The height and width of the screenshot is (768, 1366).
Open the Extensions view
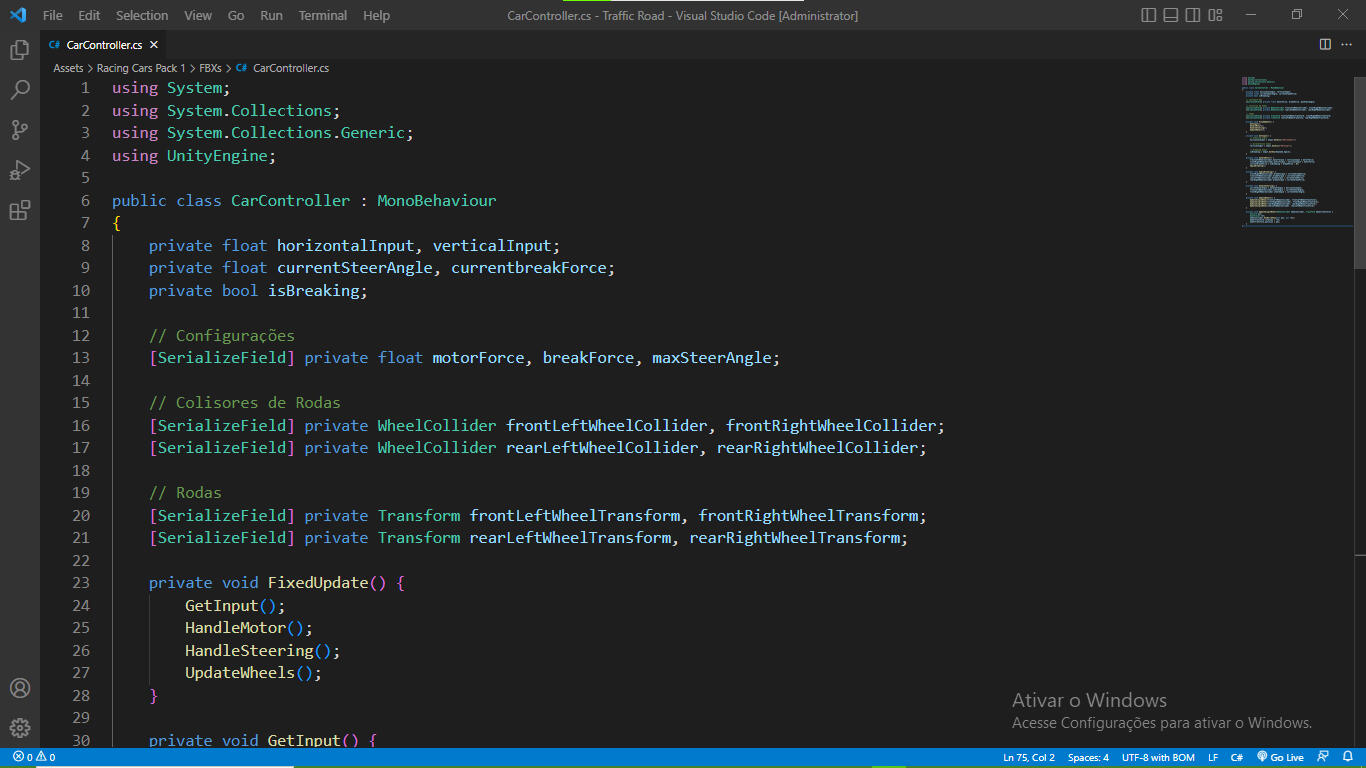point(20,211)
